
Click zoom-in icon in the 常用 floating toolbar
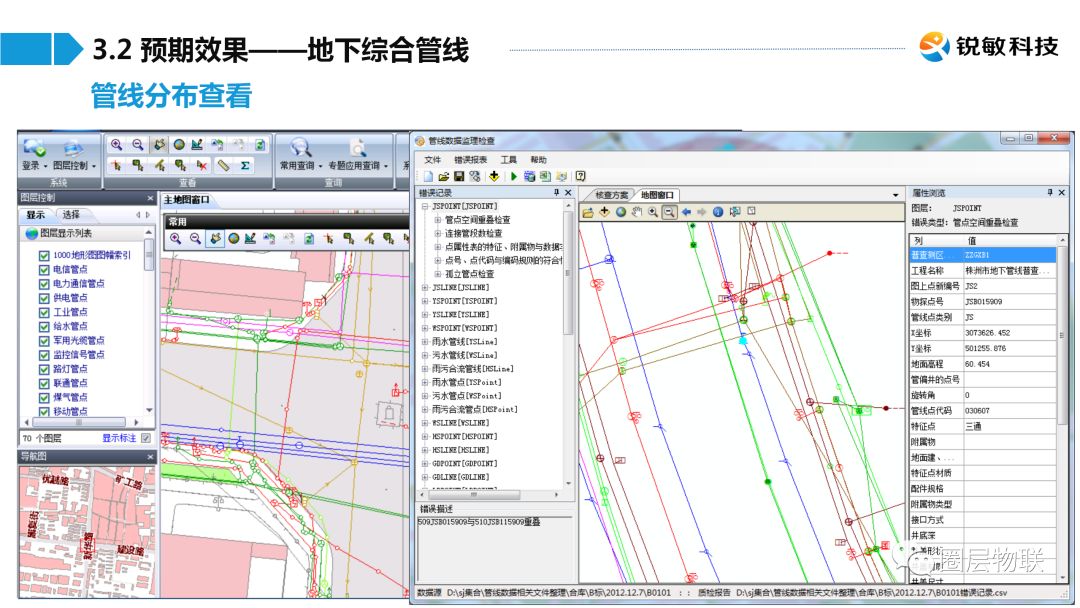(176, 239)
